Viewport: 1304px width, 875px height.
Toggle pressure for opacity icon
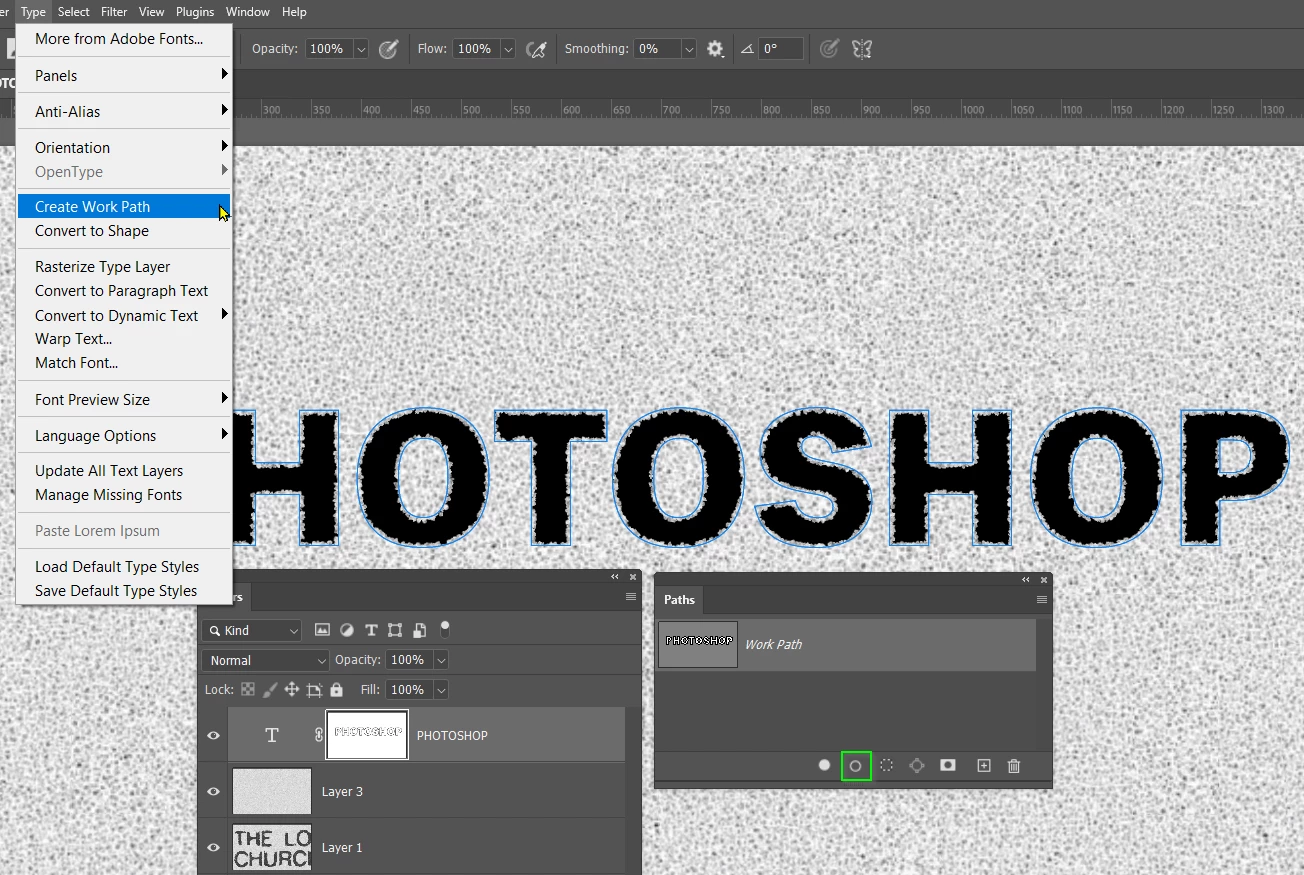389,49
